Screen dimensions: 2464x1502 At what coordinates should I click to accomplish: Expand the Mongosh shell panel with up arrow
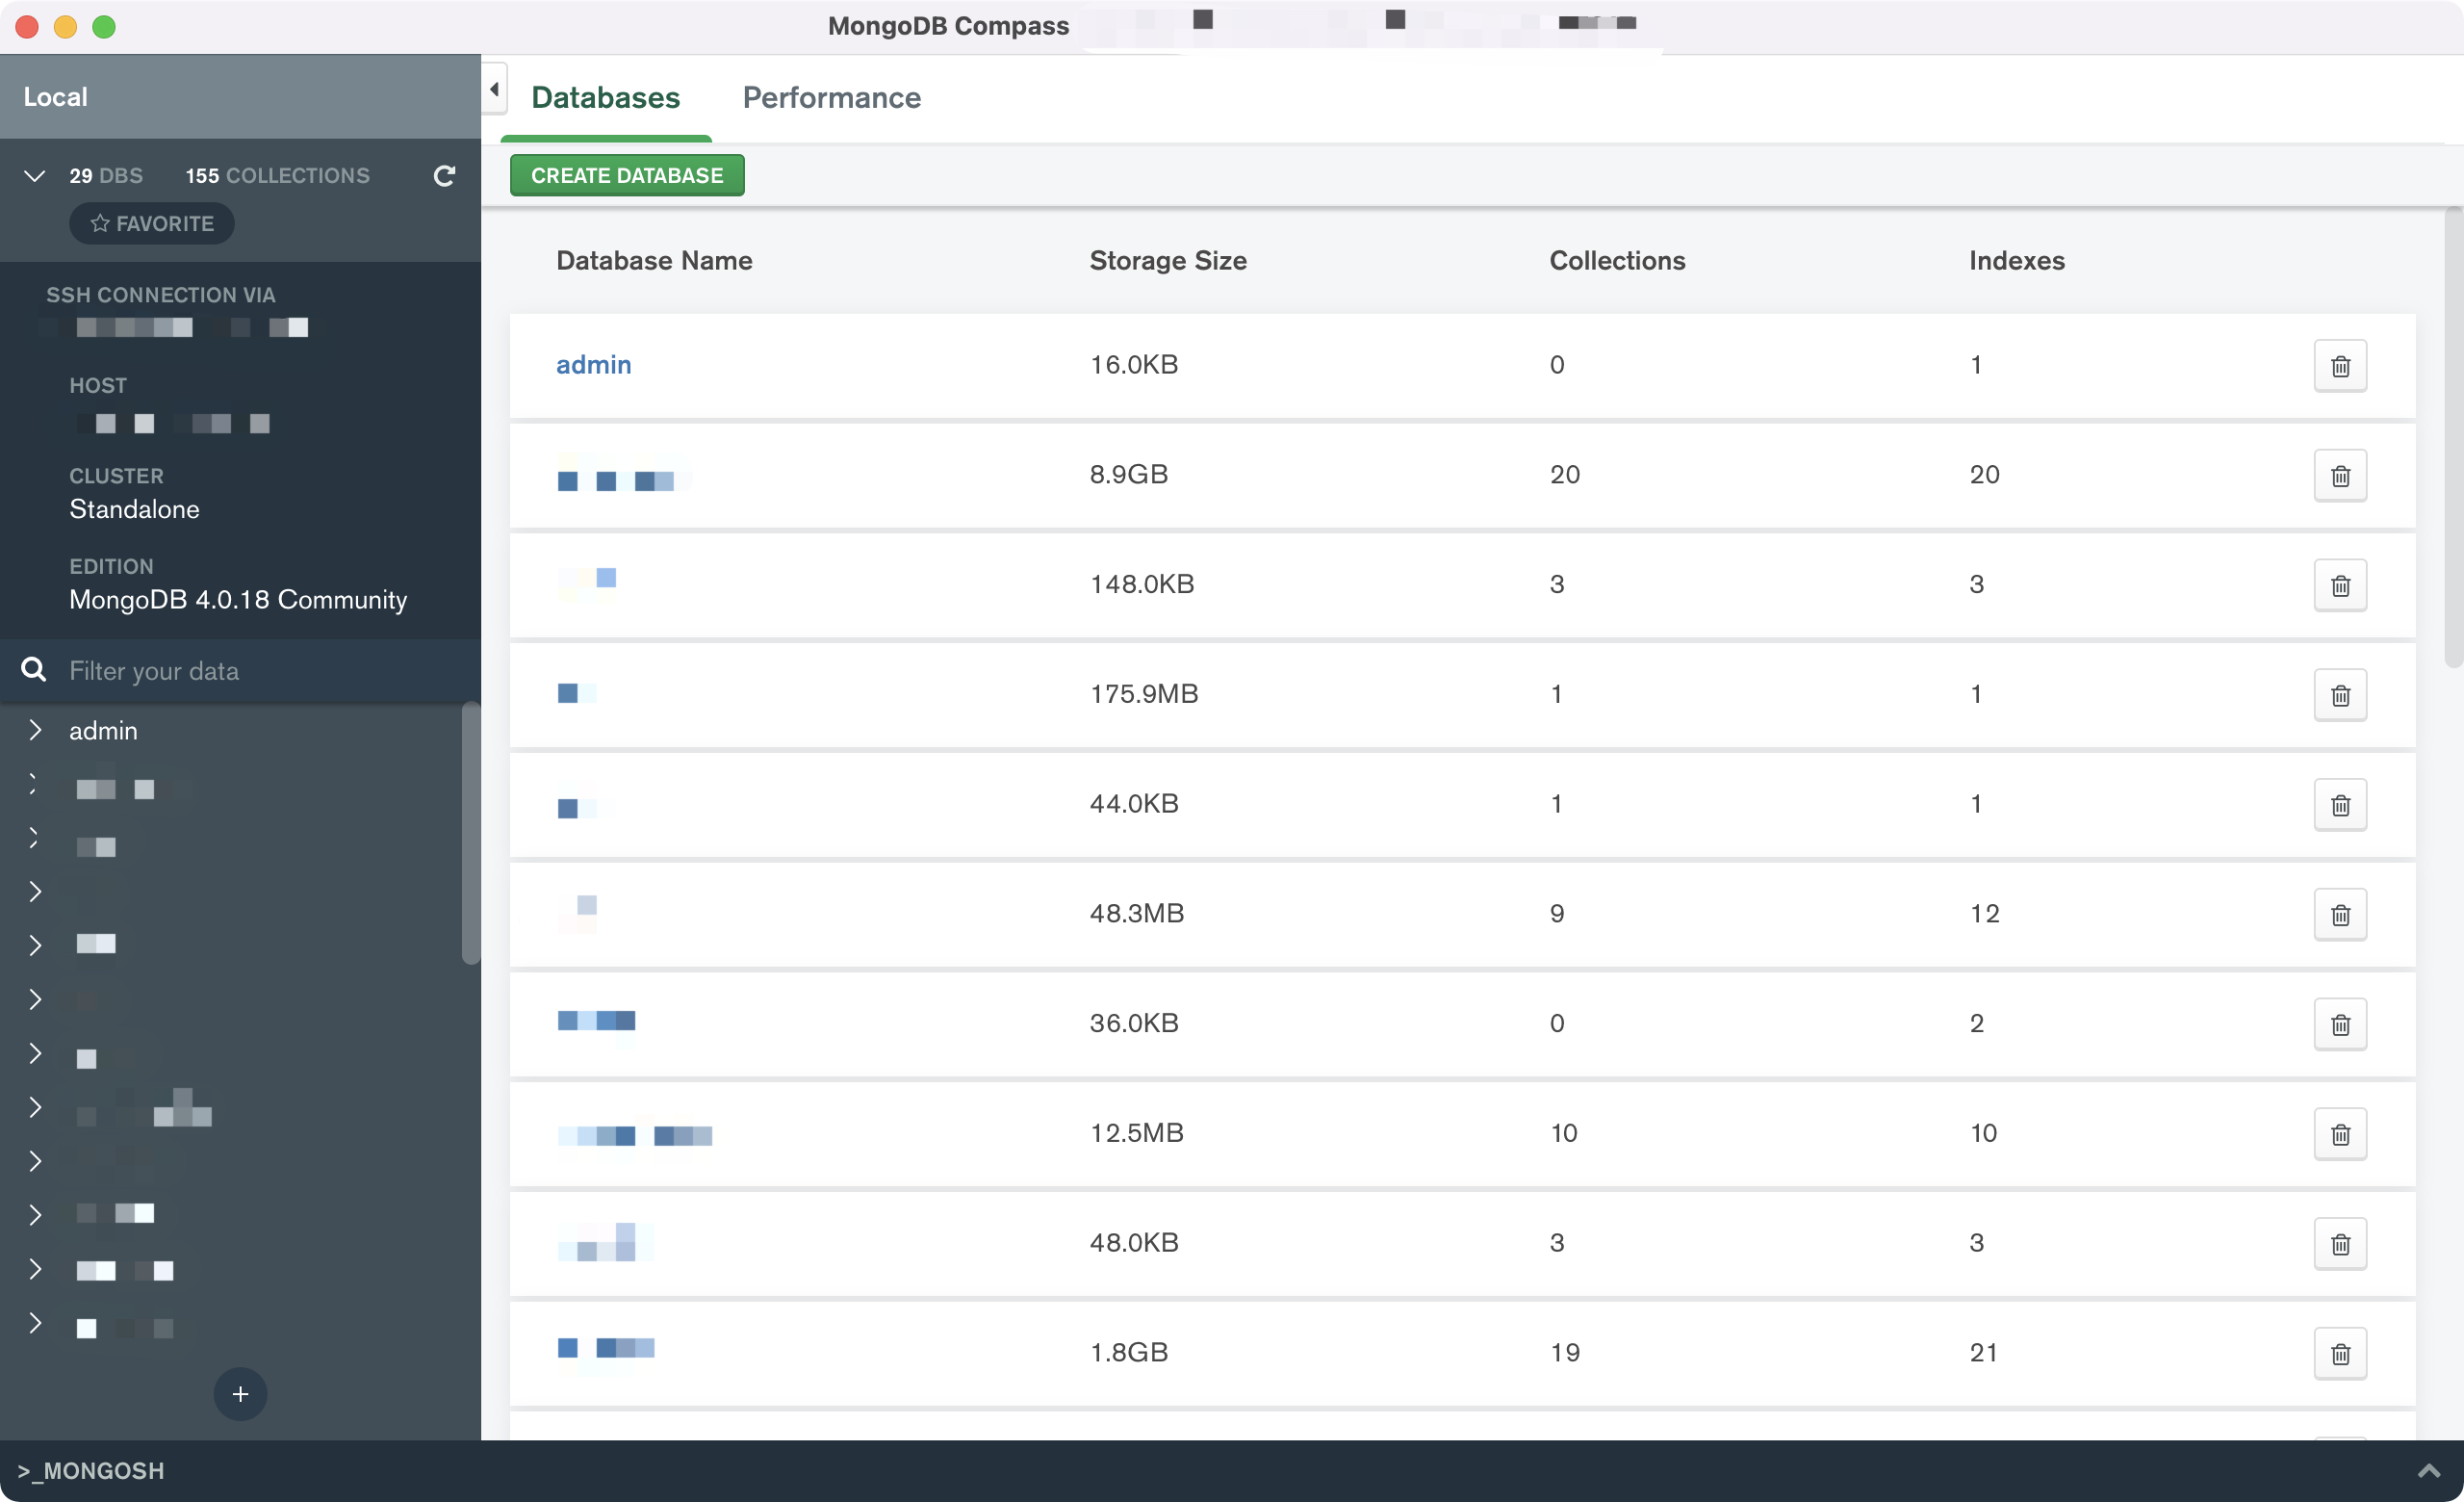(x=2428, y=1470)
